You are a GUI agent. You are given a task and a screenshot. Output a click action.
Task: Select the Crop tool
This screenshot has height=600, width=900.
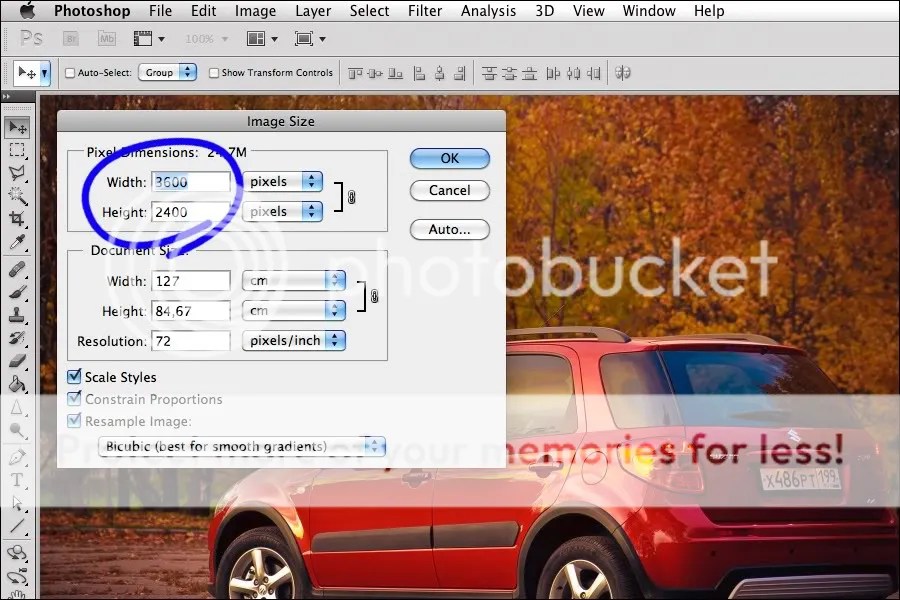17,219
